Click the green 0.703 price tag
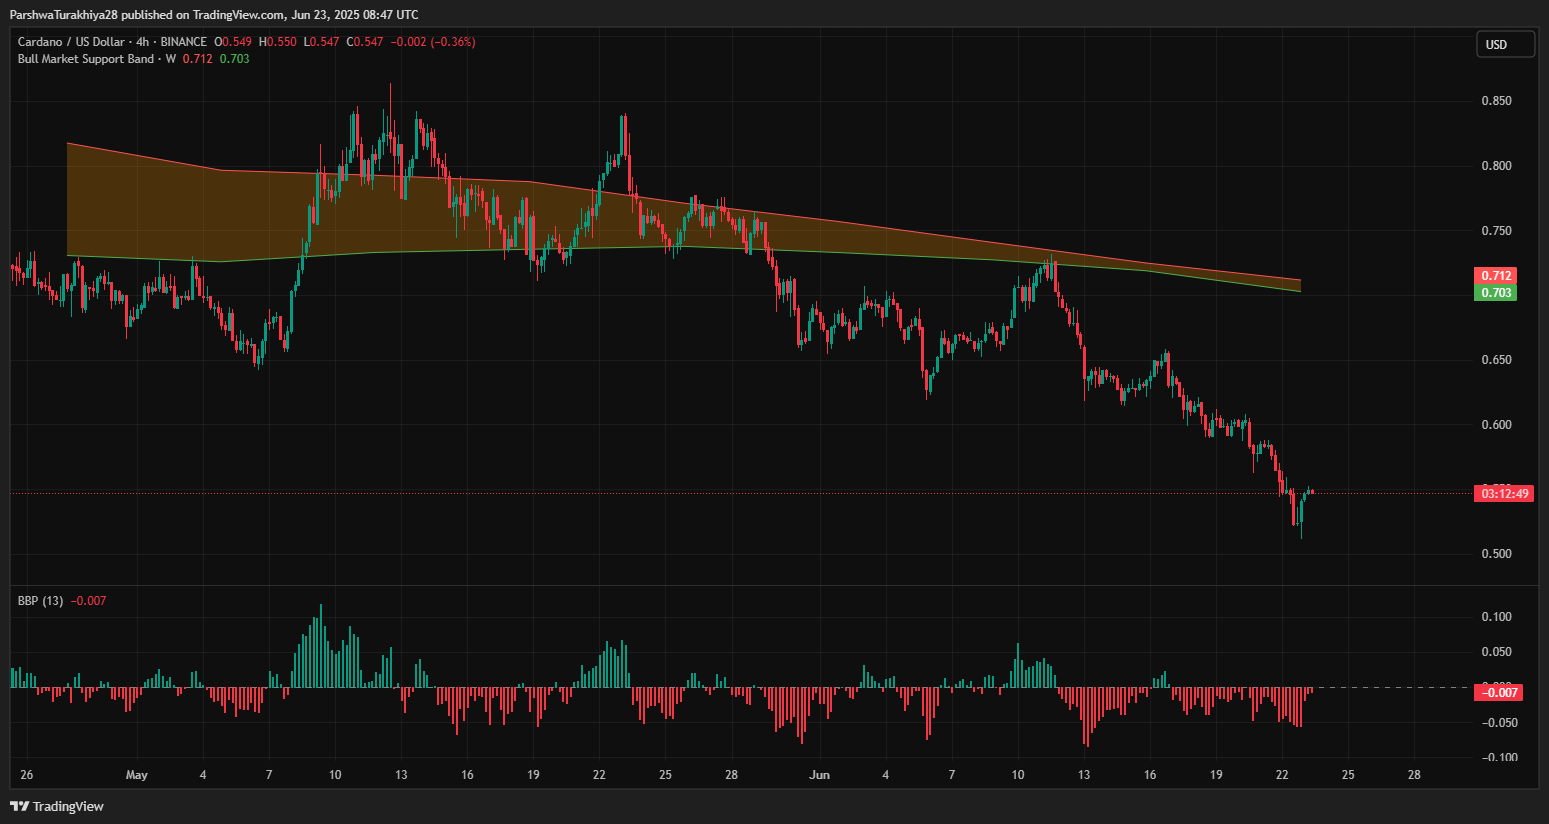Viewport: 1549px width, 824px height. tap(1495, 293)
